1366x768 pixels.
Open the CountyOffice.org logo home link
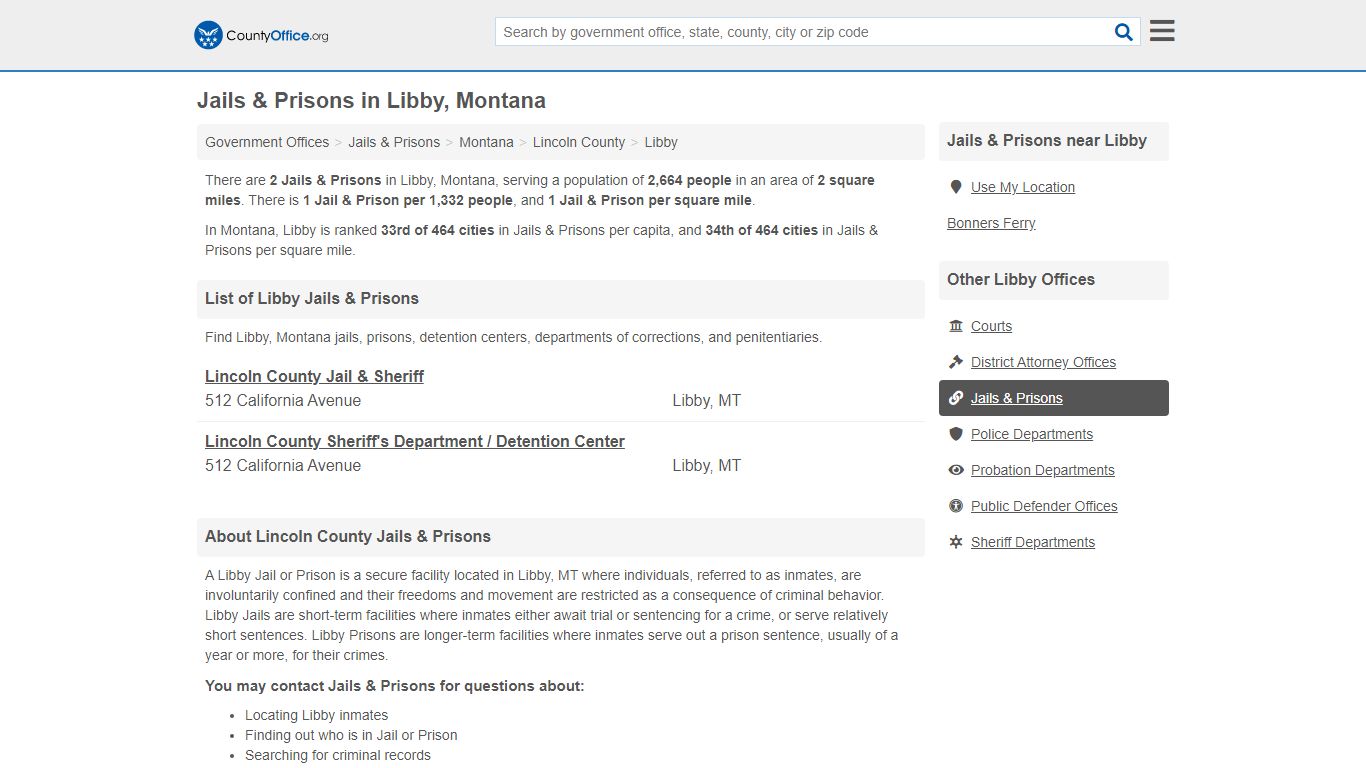click(261, 35)
